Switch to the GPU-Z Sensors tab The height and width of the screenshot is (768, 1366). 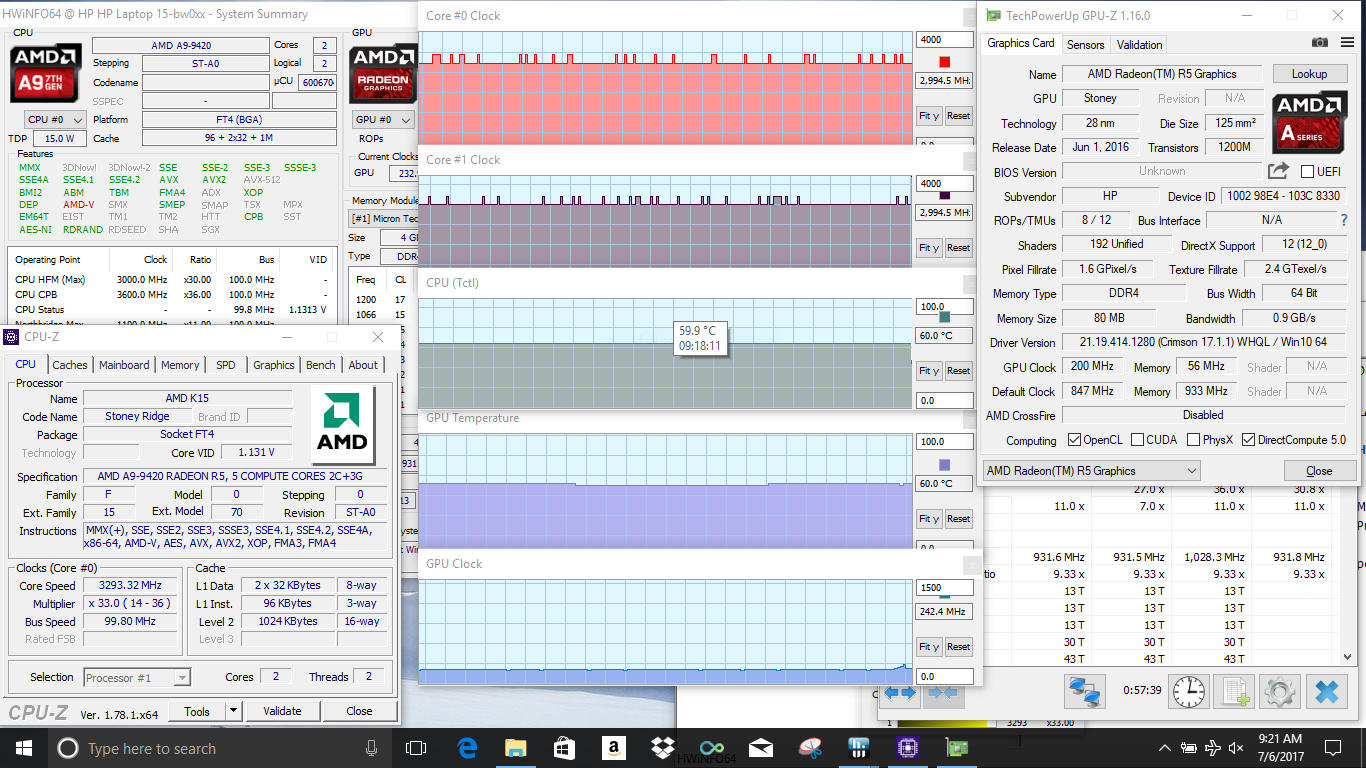pyautogui.click(x=1085, y=45)
